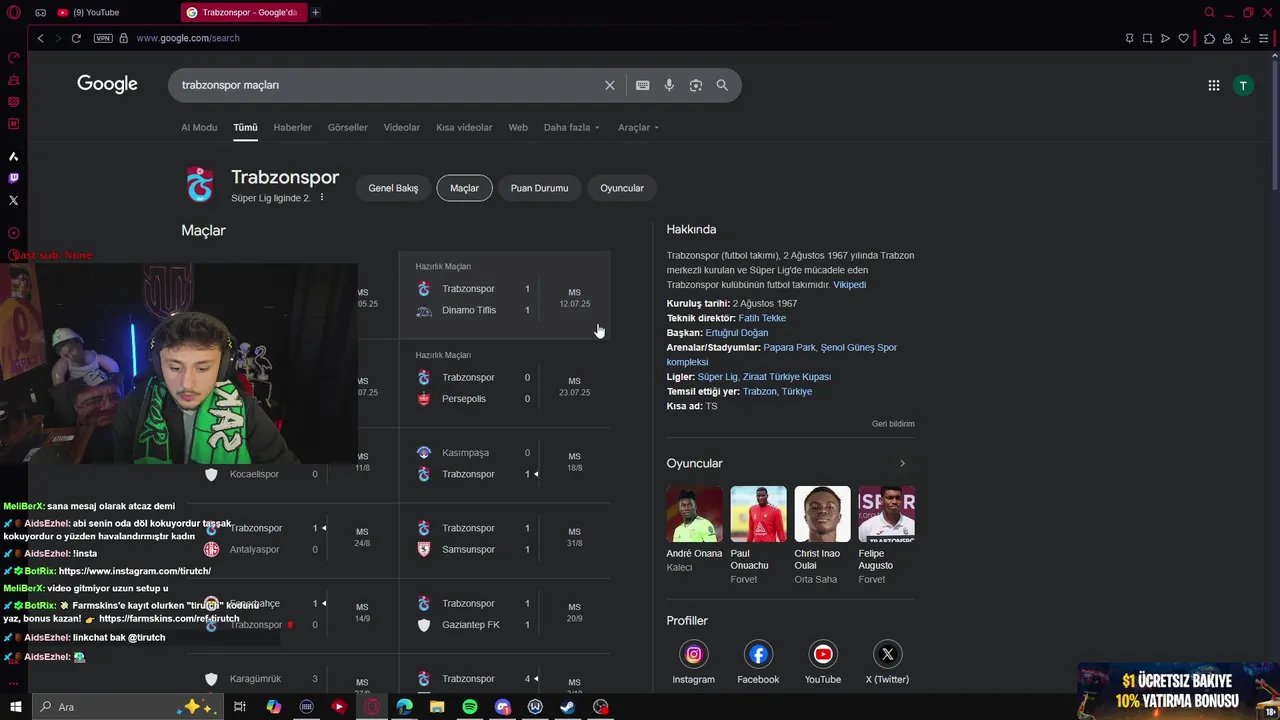The width and height of the screenshot is (1280, 720).
Task: Open André Onana player thumbnail
Action: [x=694, y=514]
